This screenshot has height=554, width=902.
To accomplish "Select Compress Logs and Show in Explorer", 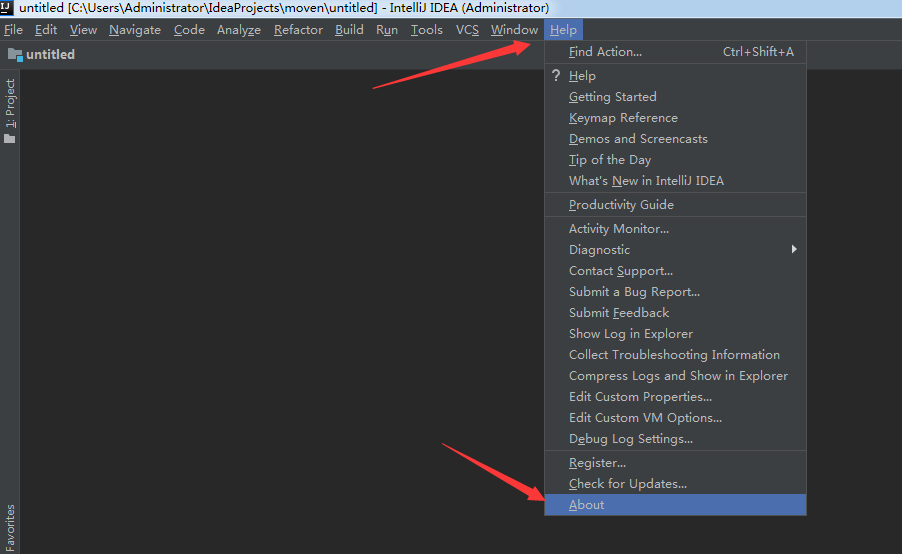I will pyautogui.click(x=675, y=376).
